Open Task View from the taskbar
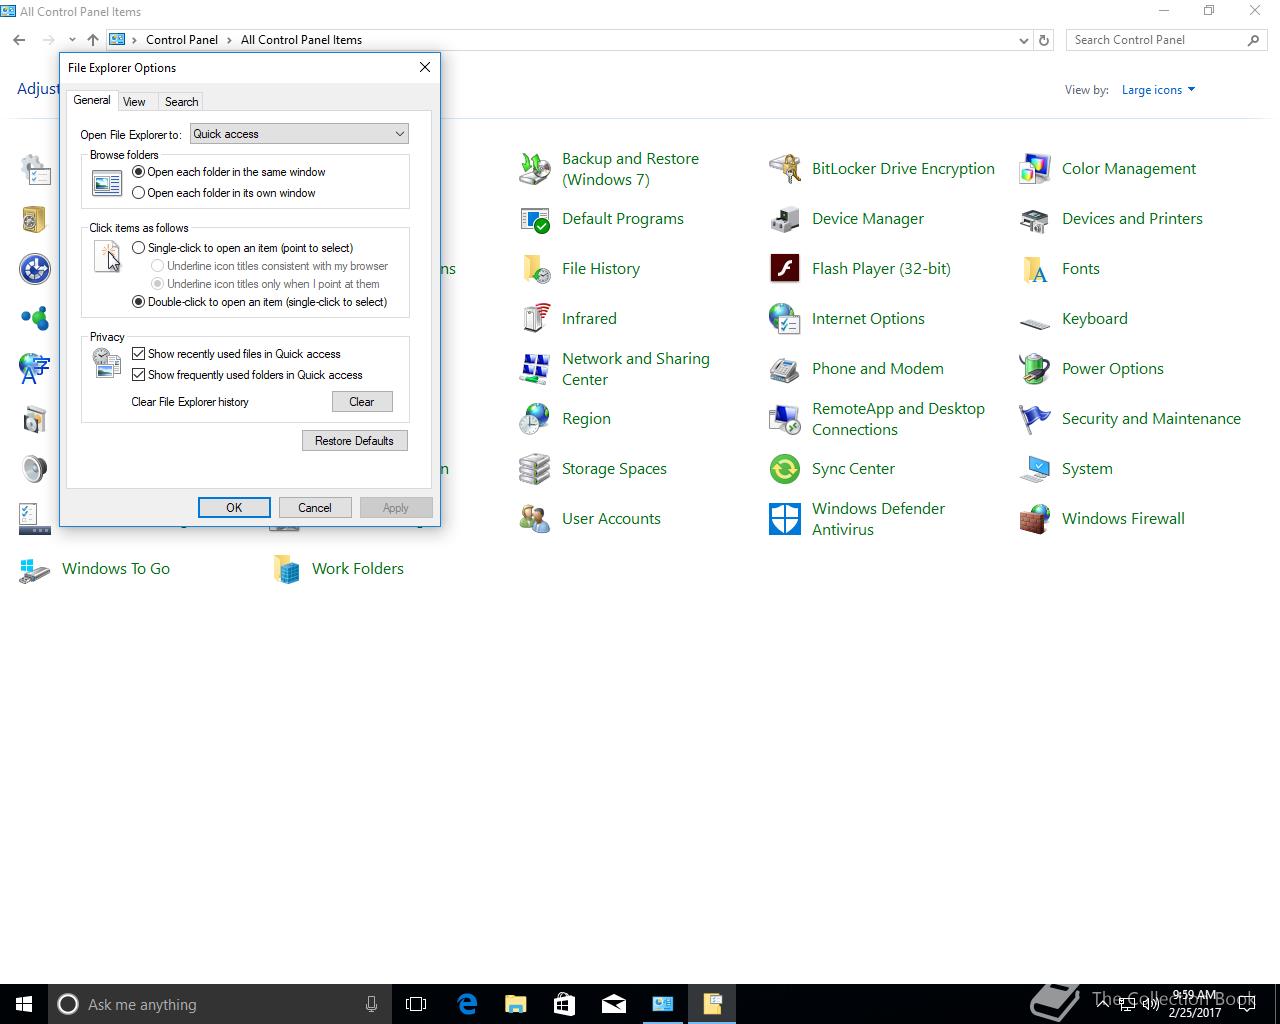The width and height of the screenshot is (1280, 1024). coord(416,1004)
